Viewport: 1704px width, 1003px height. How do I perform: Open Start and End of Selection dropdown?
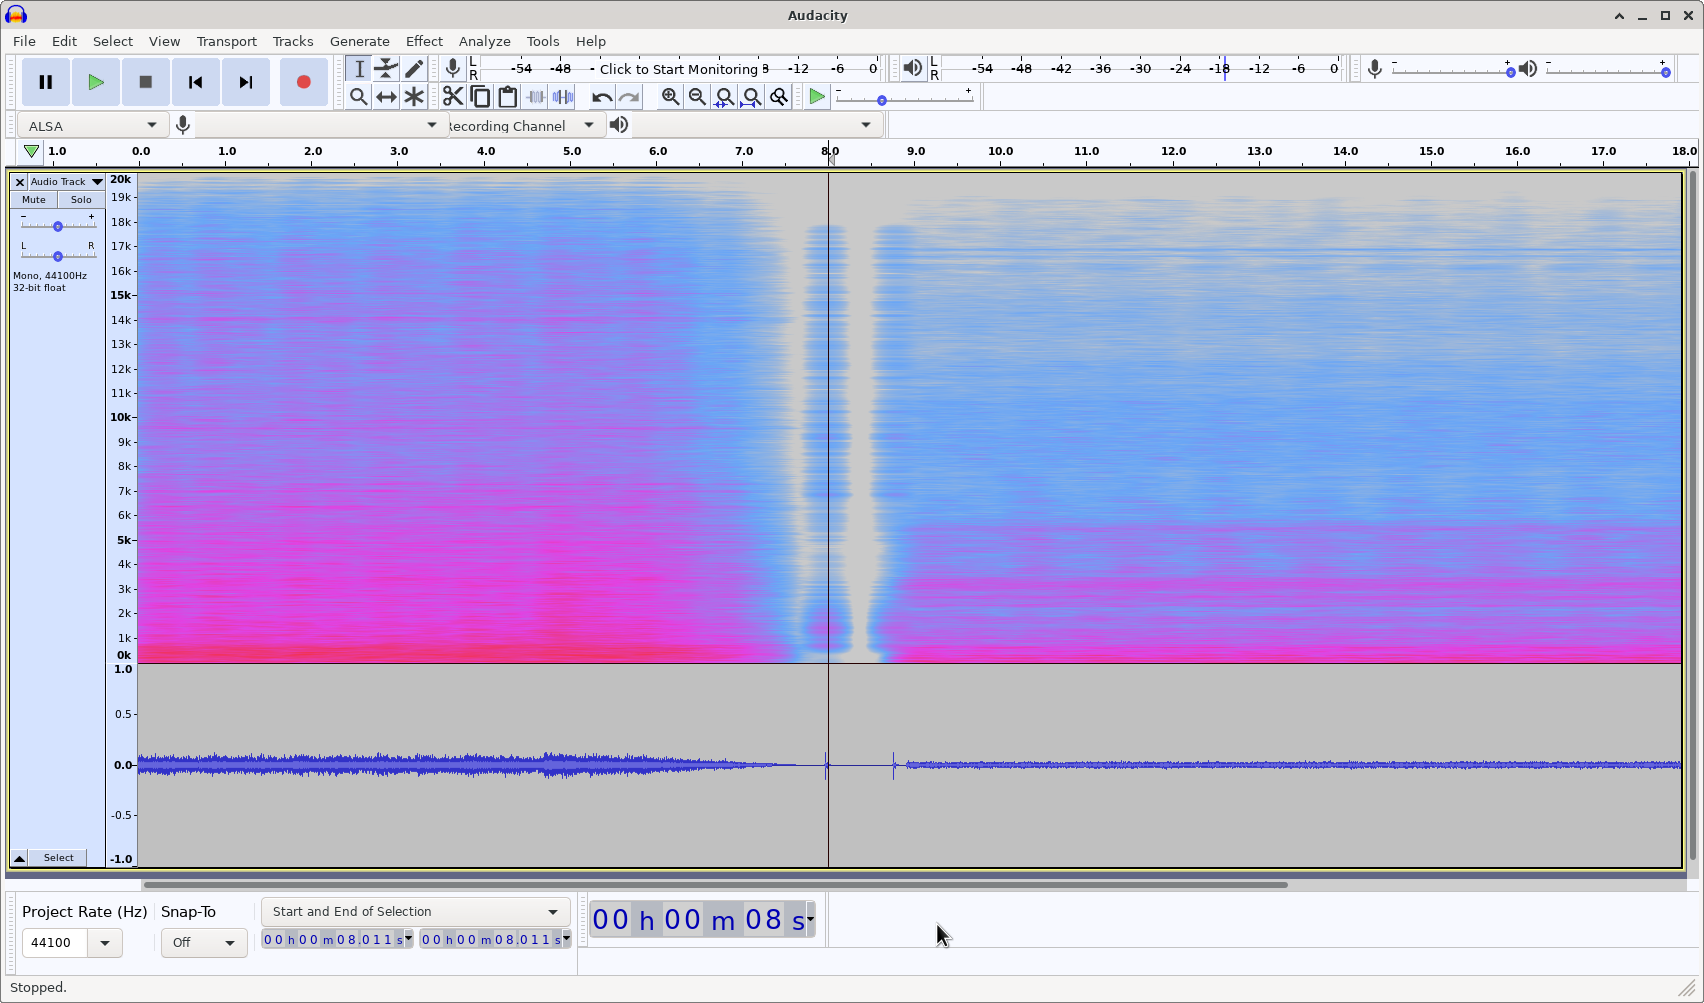pos(415,912)
